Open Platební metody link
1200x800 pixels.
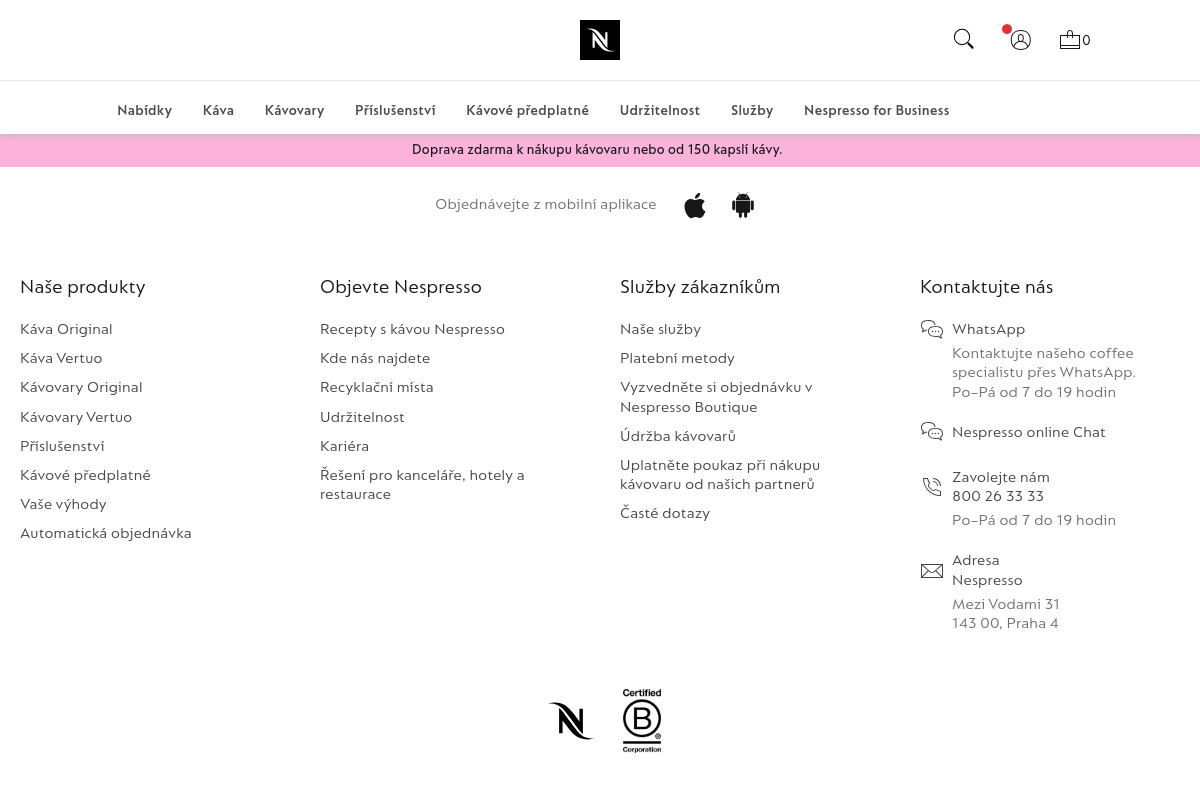pos(677,358)
